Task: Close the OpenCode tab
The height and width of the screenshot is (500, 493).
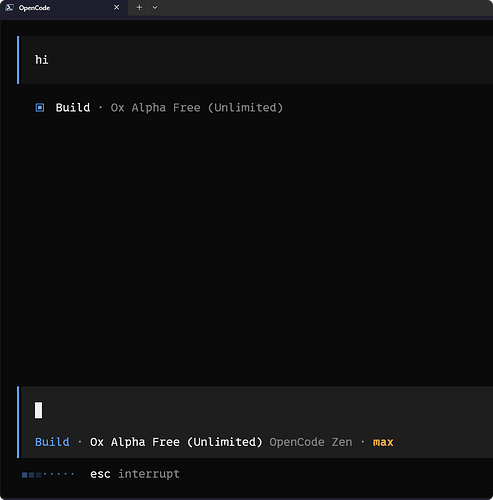Action: click(116, 7)
